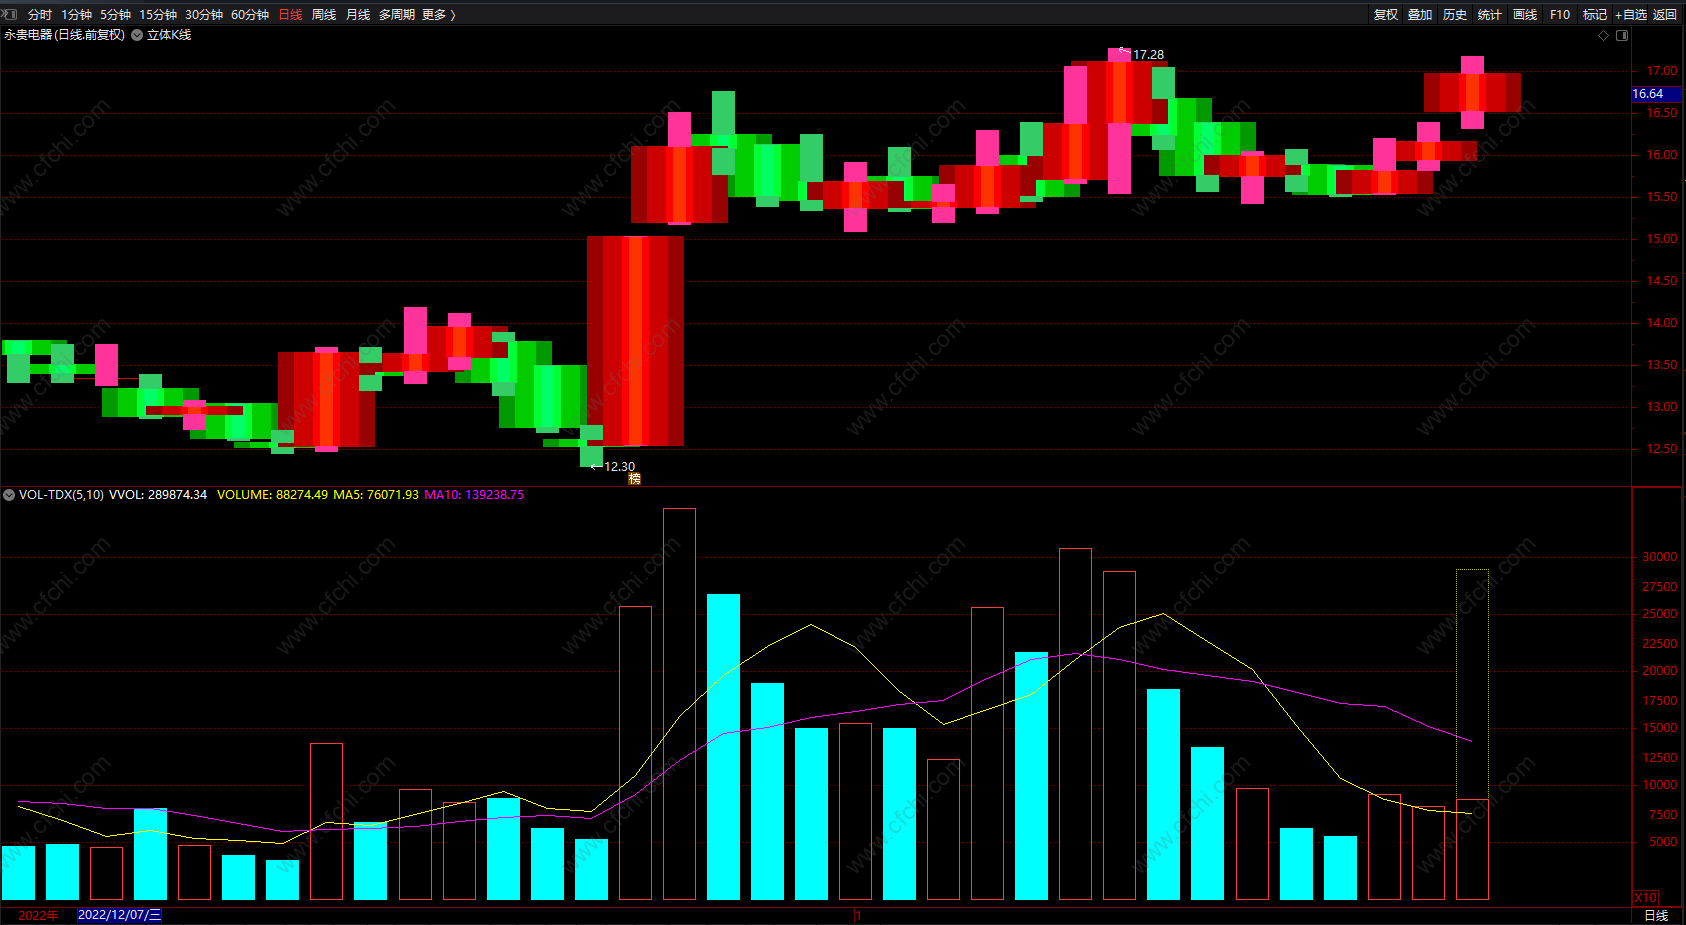Viewport: 1686px width, 925px height.
Task: Click the diamond marker icon above price axis
Action: click(x=1604, y=35)
